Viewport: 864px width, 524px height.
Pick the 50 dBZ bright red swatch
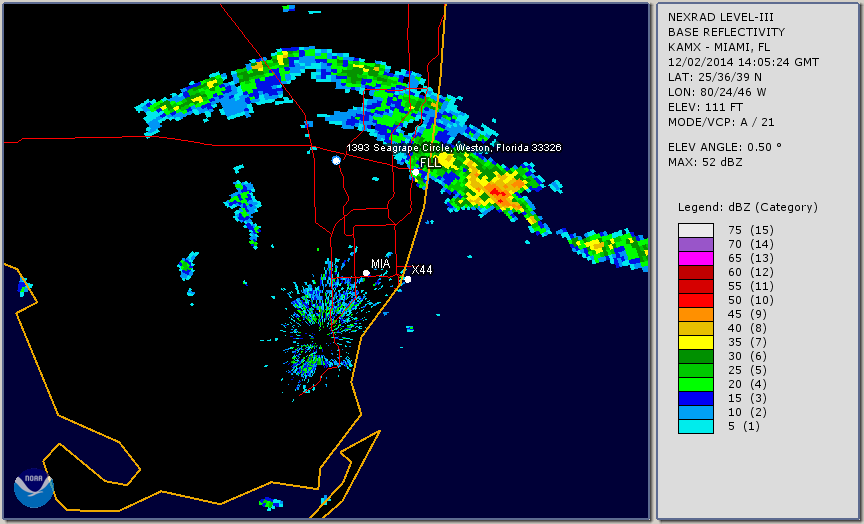(695, 300)
